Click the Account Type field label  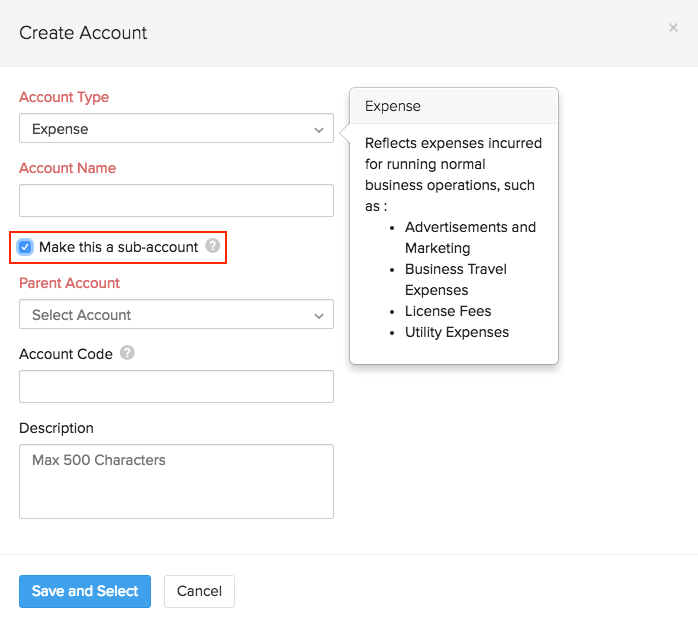click(x=64, y=97)
